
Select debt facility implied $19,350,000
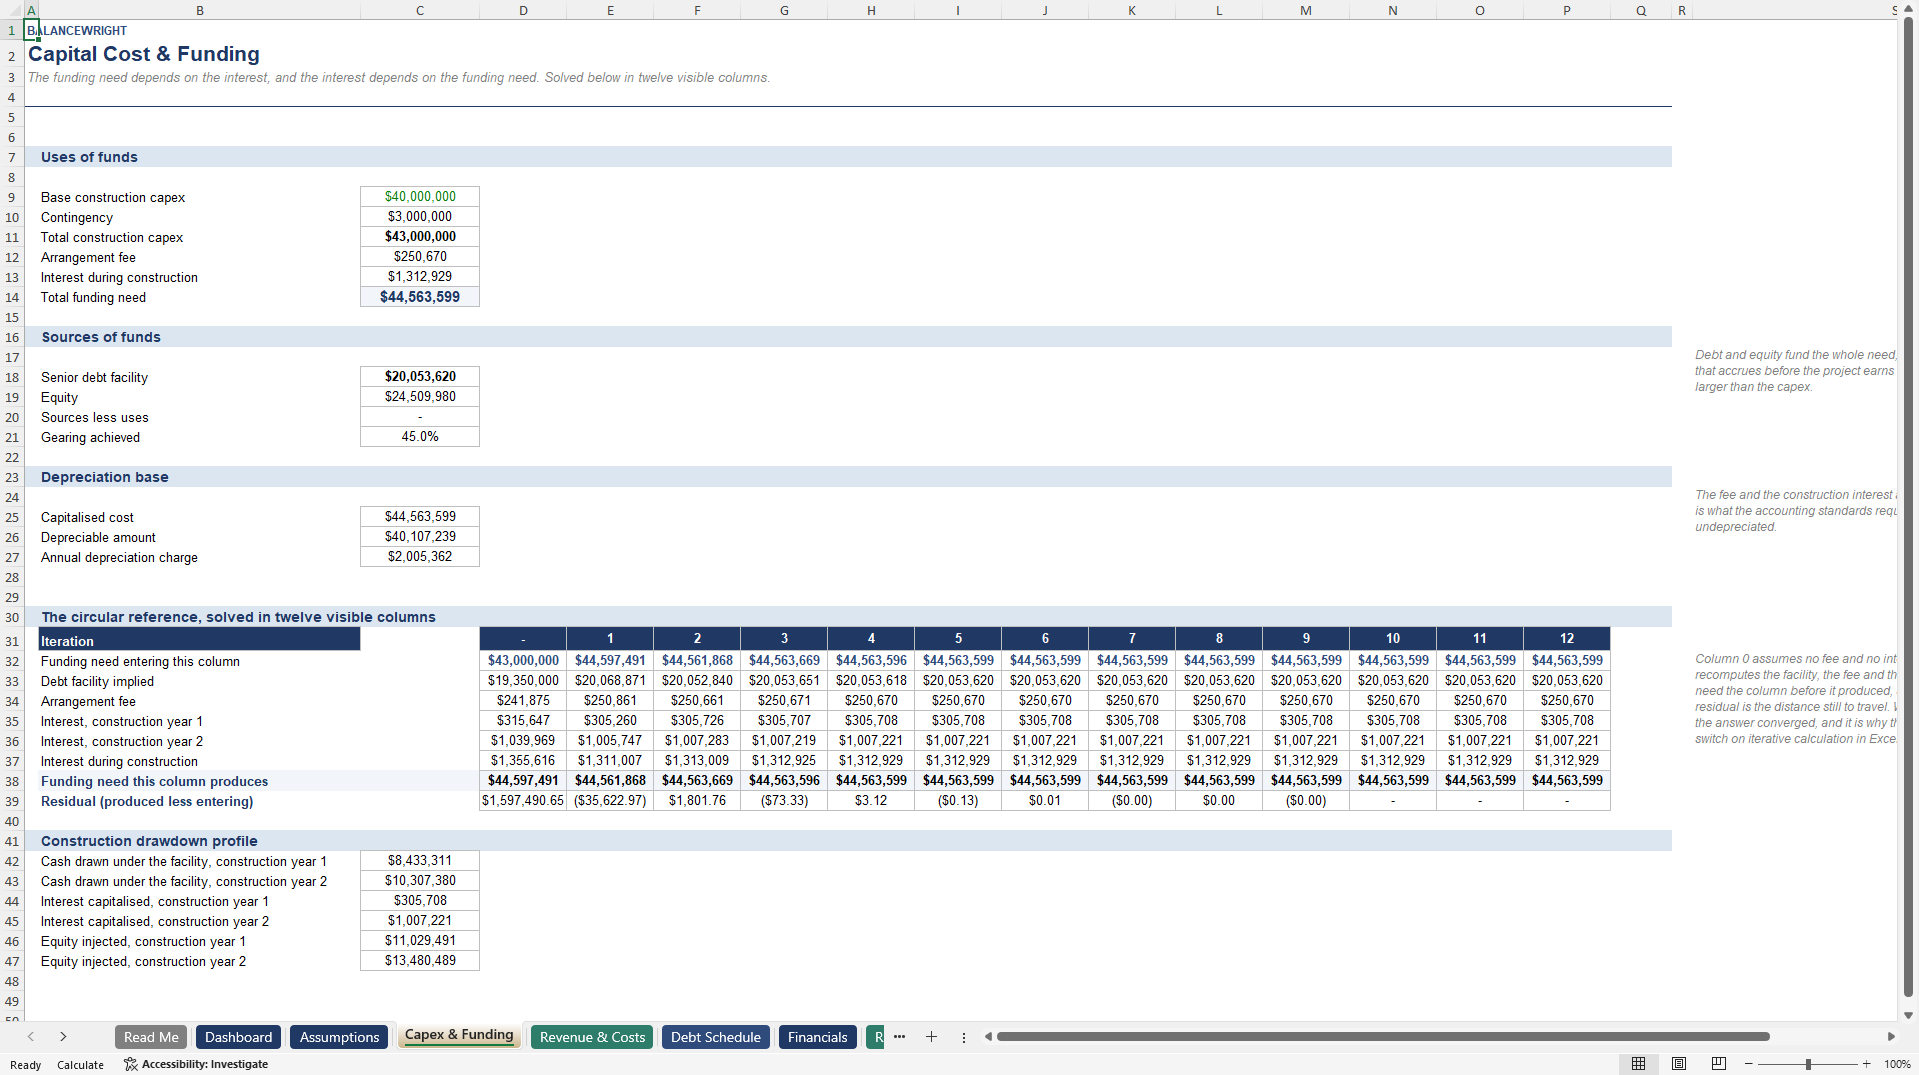tap(523, 681)
